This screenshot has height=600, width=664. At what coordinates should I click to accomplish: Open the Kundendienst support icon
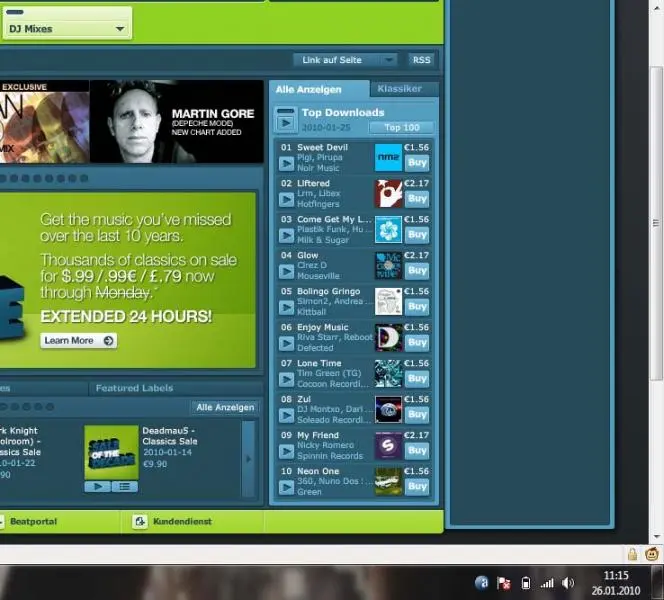(x=140, y=521)
